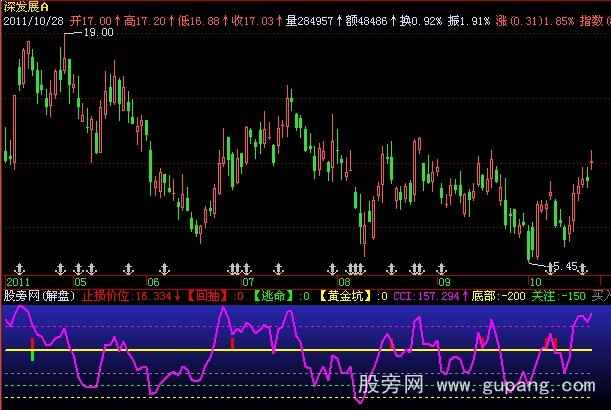Click the lone info marker between 07 and 08
611x410 pixels.
(x=278, y=269)
